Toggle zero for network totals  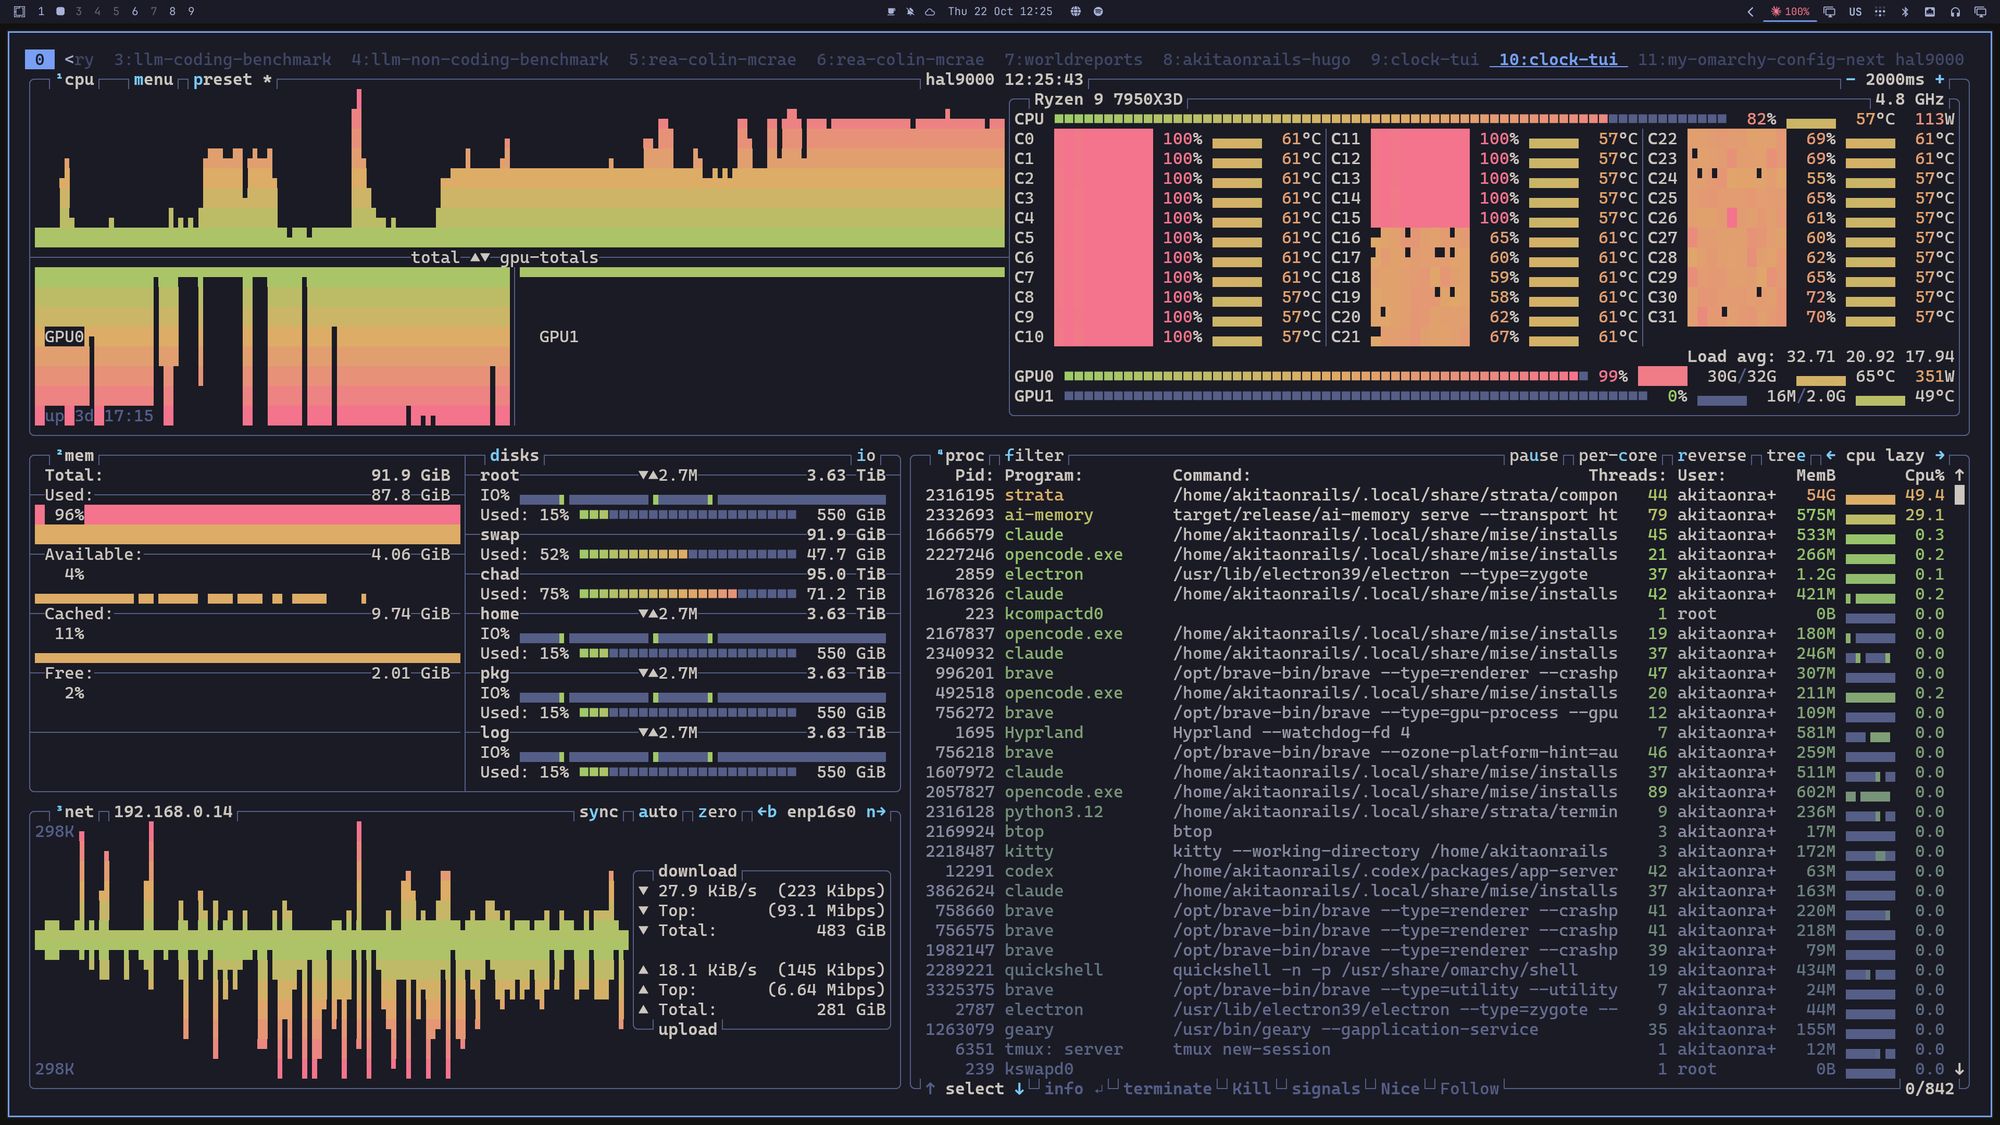(717, 811)
